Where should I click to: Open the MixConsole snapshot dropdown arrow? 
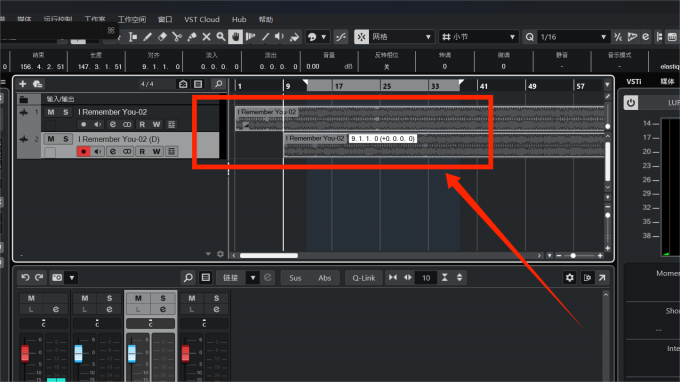tap(72, 278)
